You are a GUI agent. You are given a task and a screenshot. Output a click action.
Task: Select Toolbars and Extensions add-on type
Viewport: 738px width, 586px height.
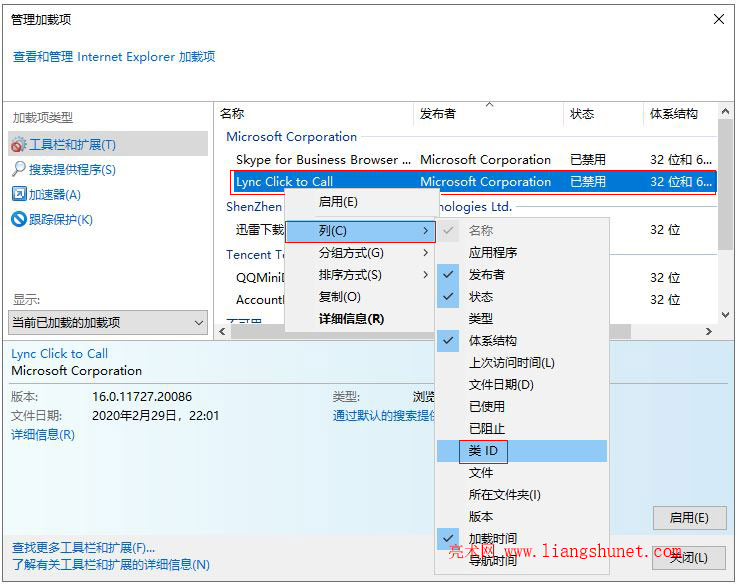(108, 144)
